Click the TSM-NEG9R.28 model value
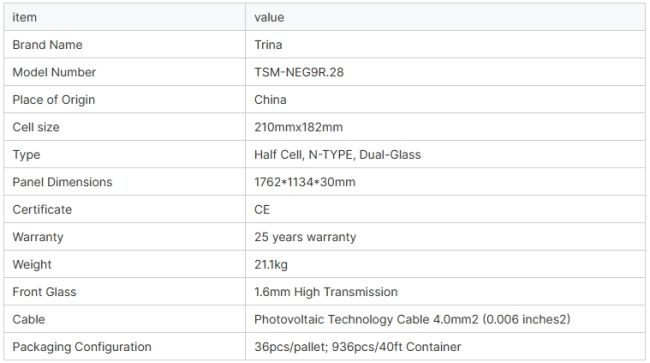 pyautogui.click(x=299, y=72)
